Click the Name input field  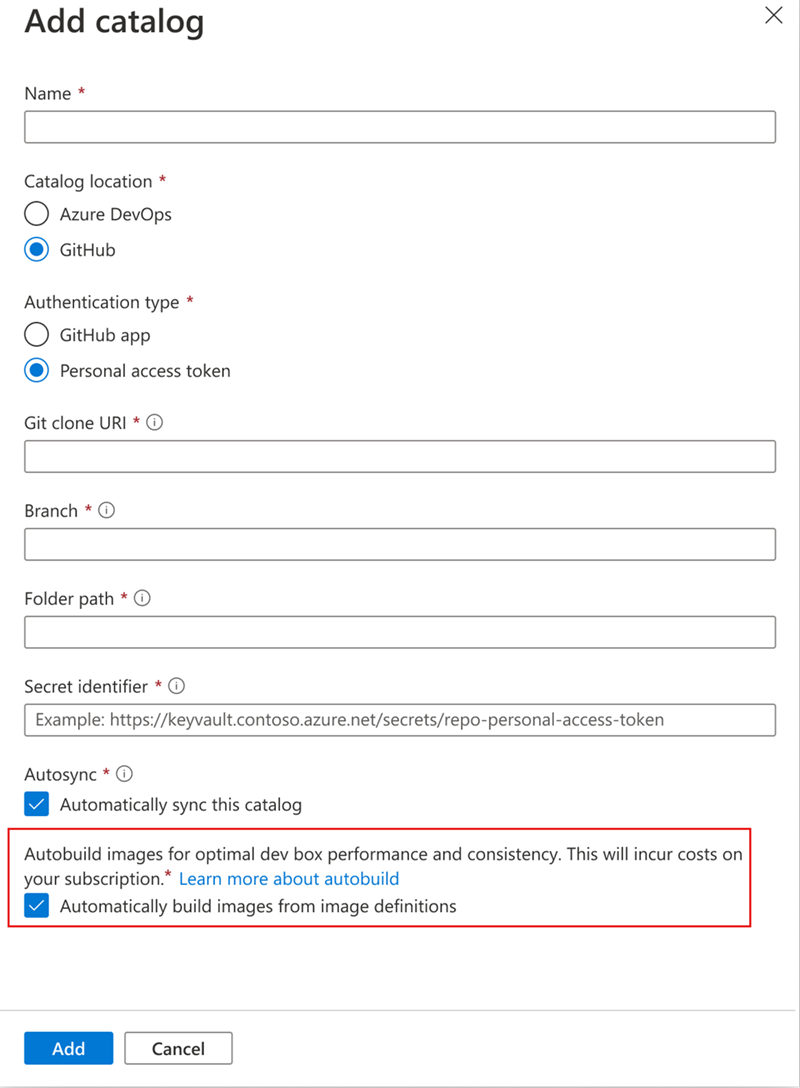click(x=400, y=127)
